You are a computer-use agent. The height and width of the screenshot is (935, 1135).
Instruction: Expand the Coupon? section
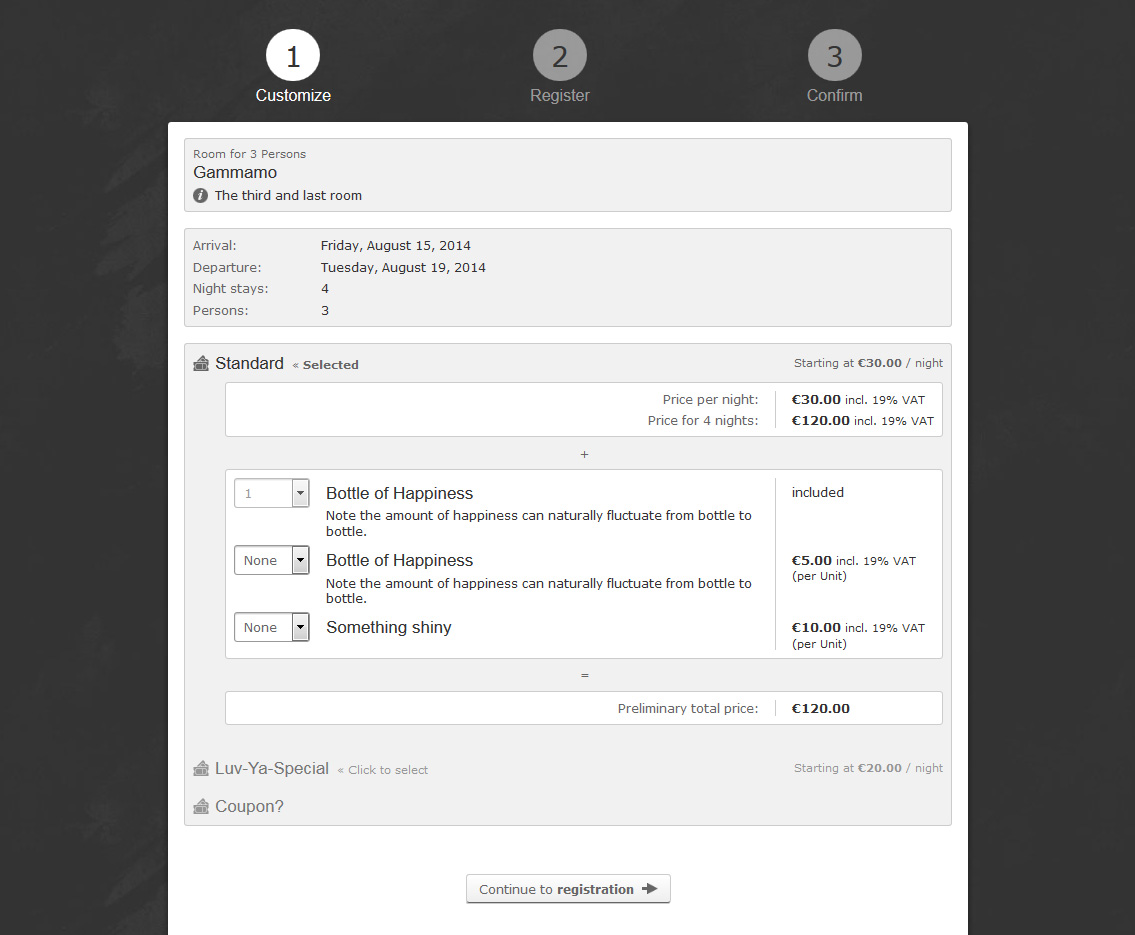tap(249, 807)
